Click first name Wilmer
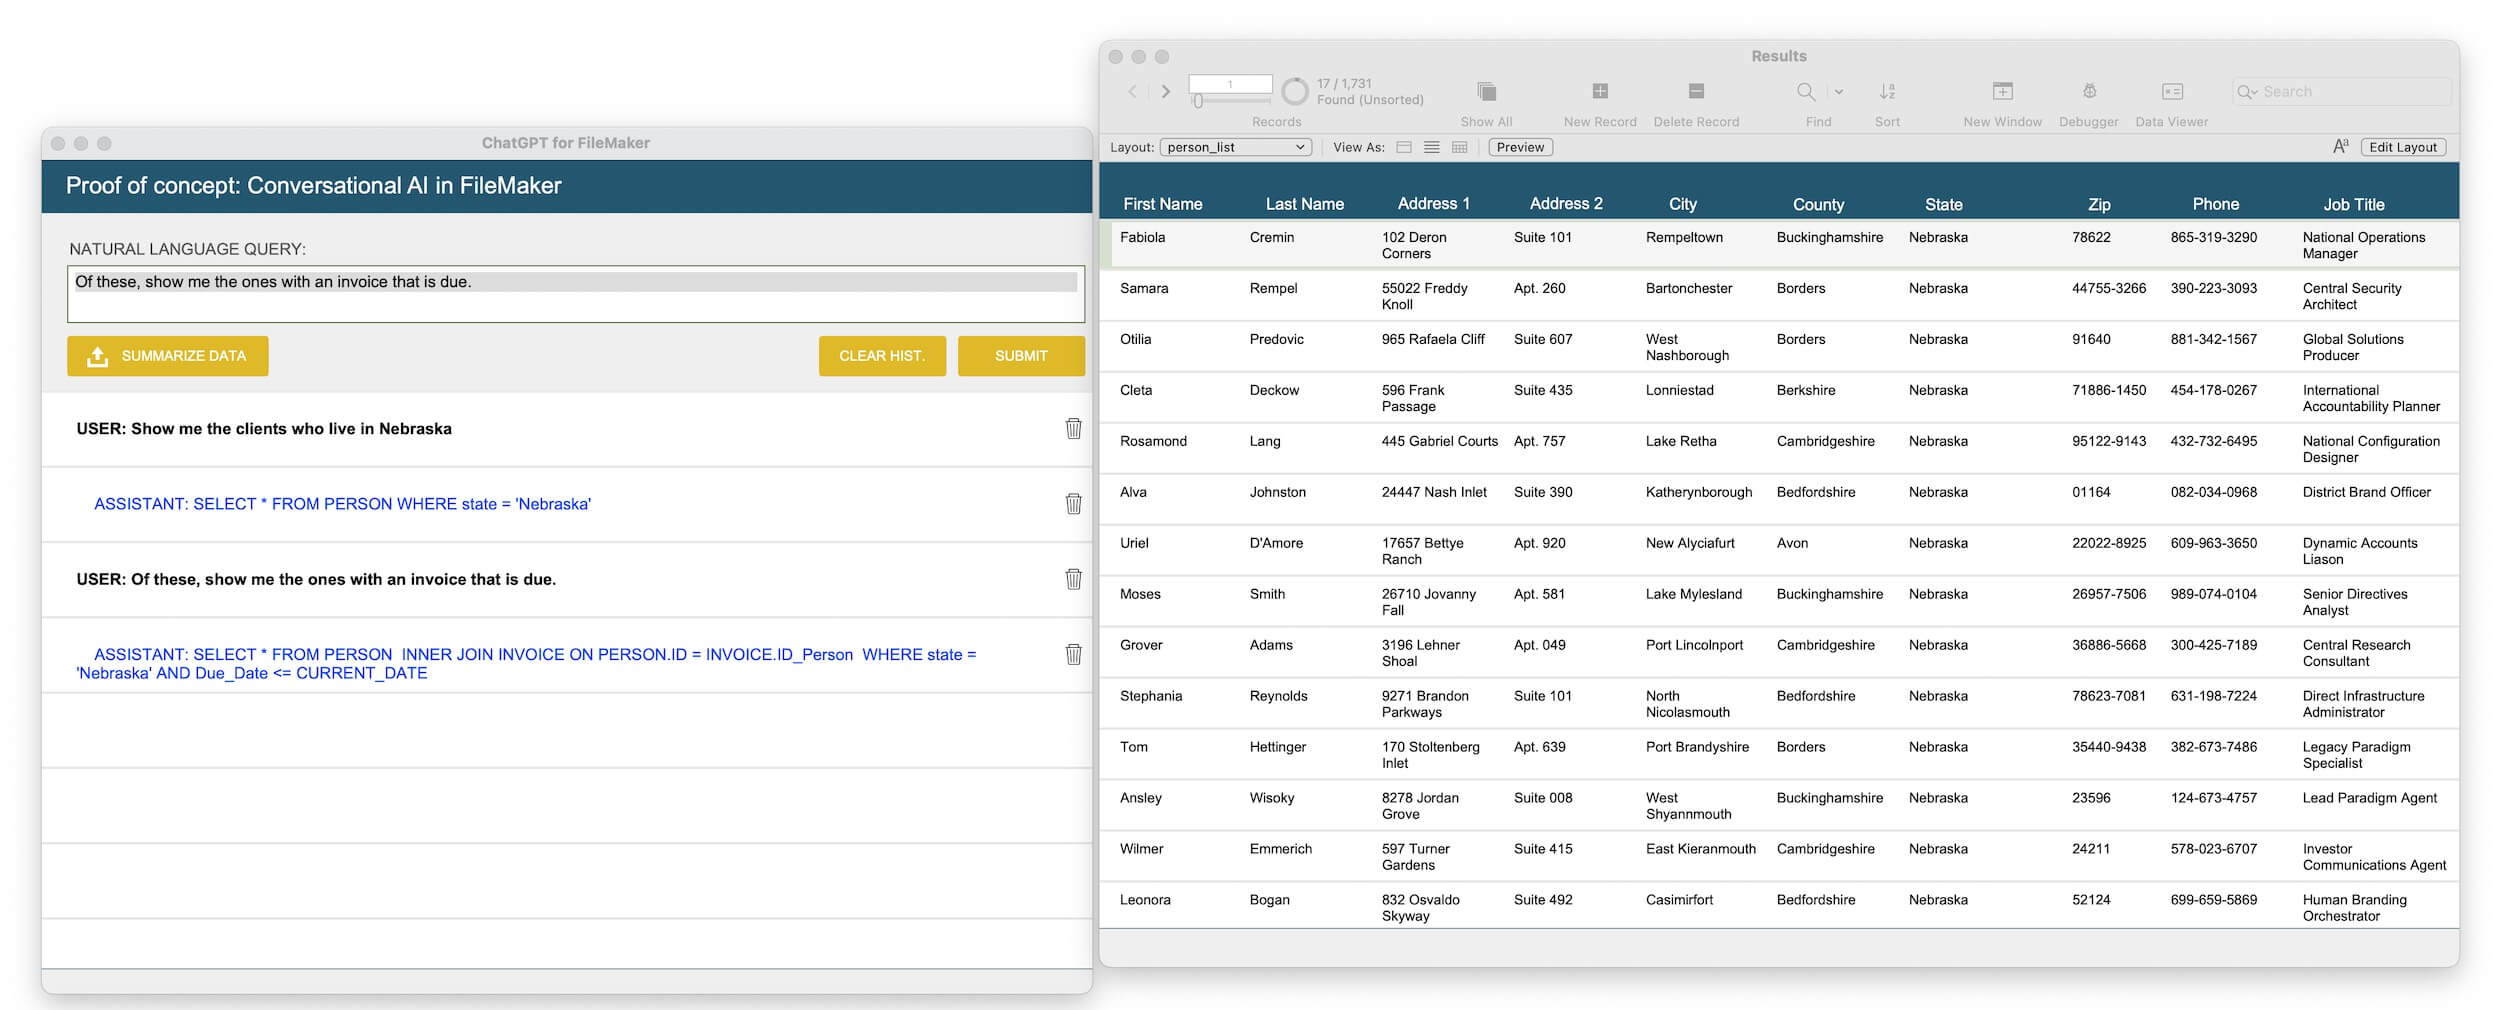The height and width of the screenshot is (1010, 2500). tap(1141, 849)
